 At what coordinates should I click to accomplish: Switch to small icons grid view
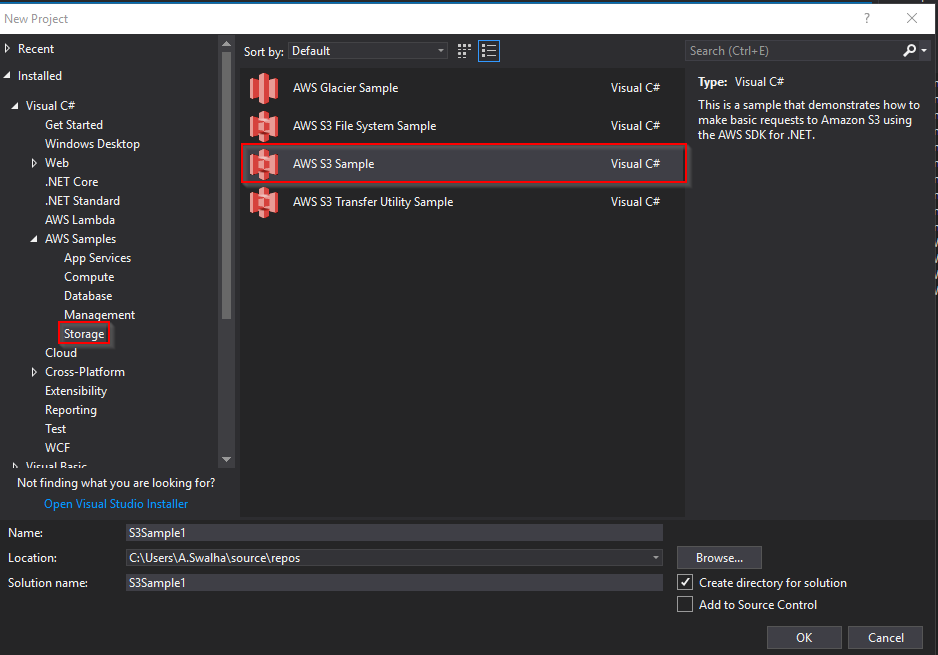click(x=464, y=51)
